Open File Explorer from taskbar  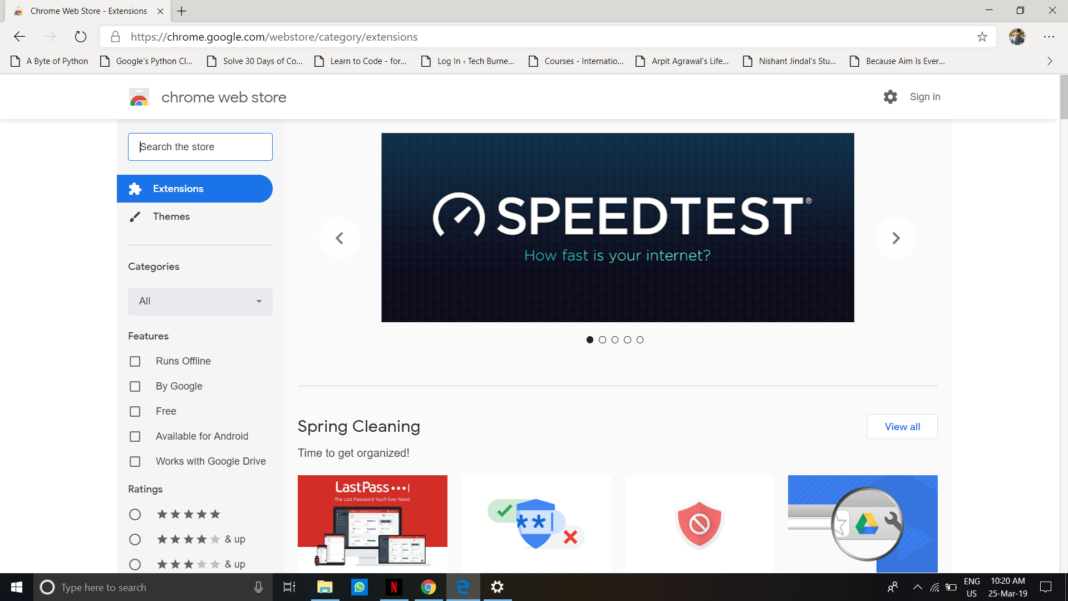325,587
